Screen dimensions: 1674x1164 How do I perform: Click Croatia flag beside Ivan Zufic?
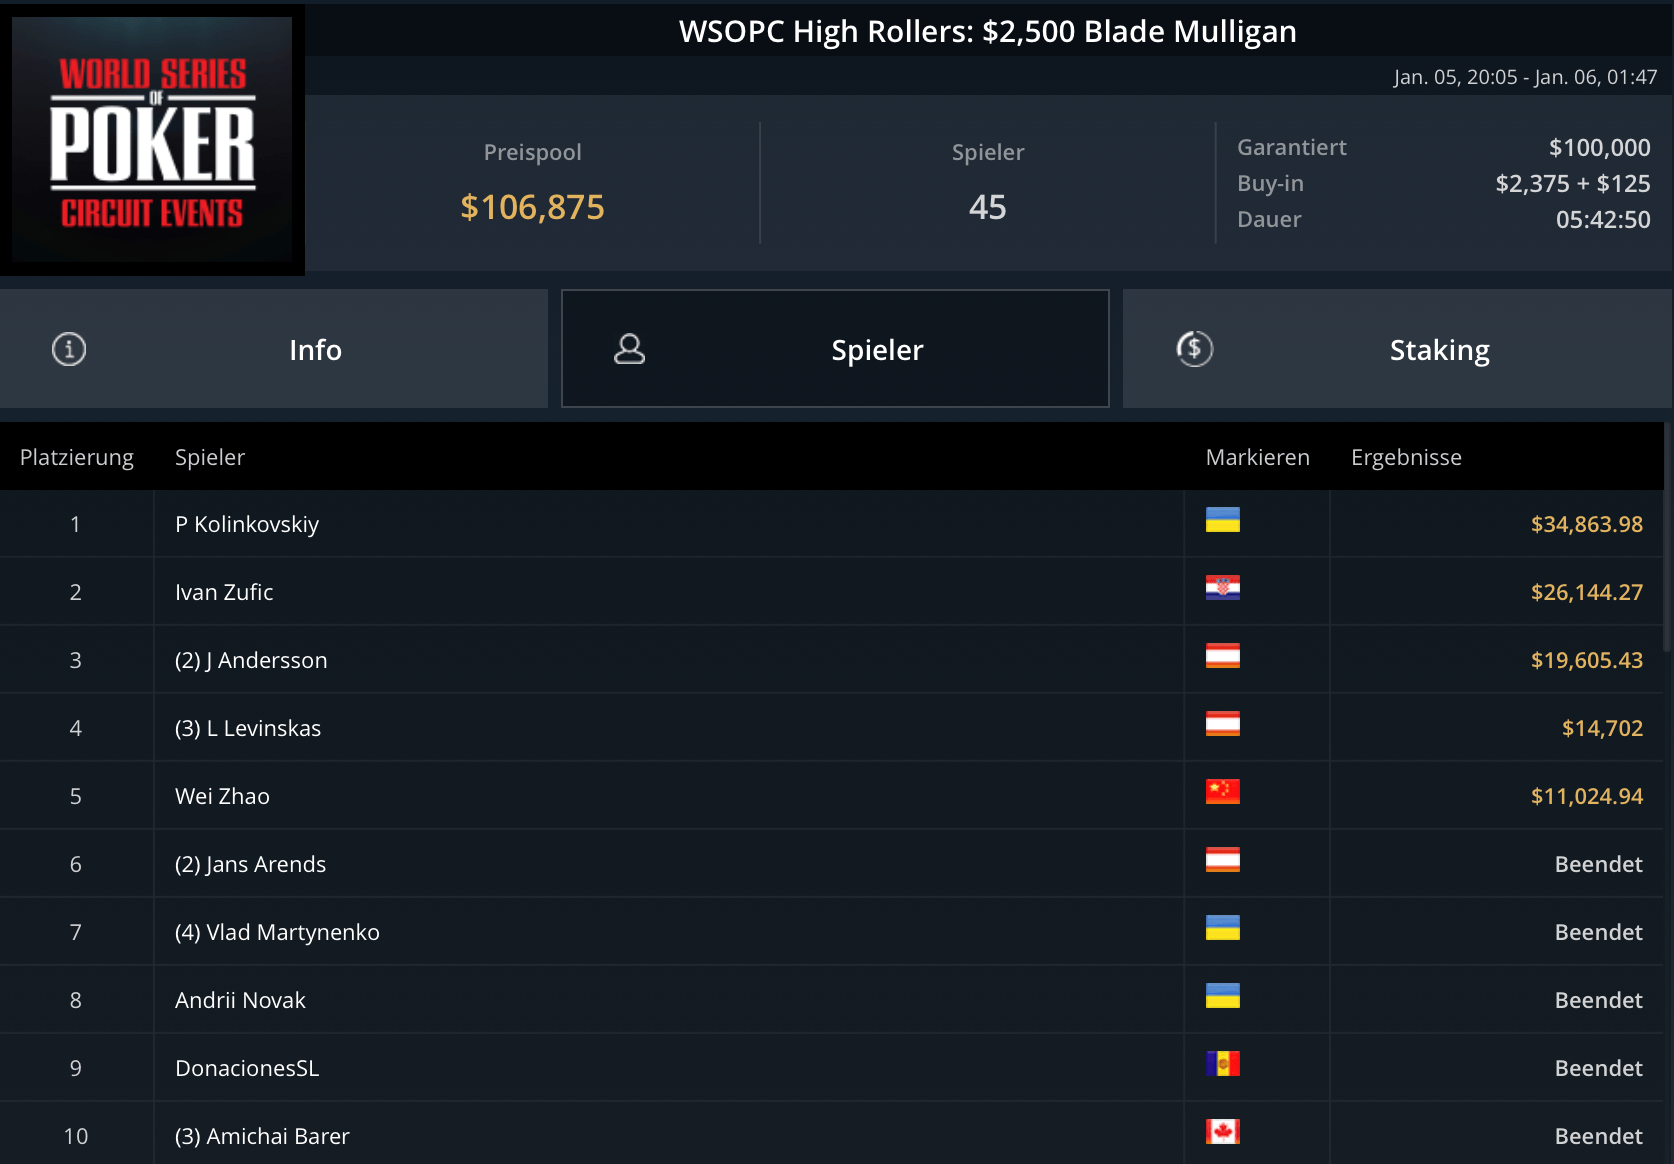coord(1222,588)
